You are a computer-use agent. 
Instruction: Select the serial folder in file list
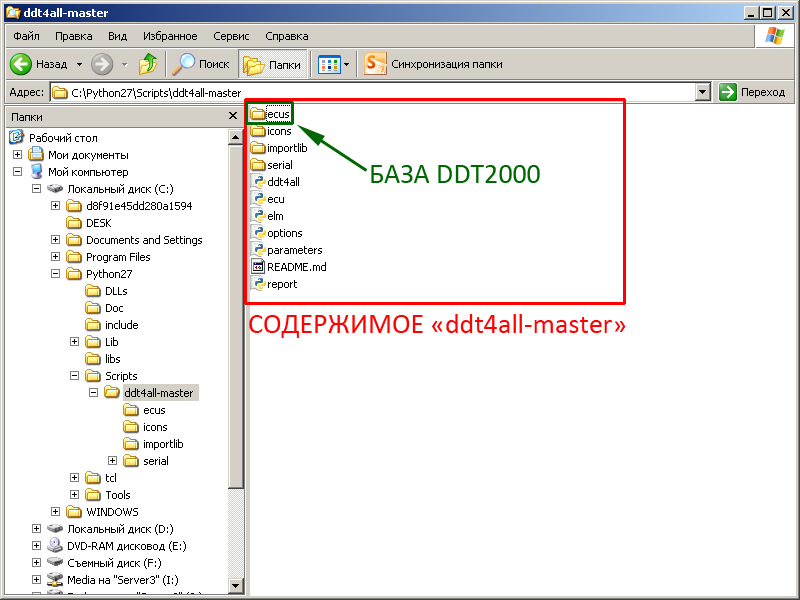point(271,165)
